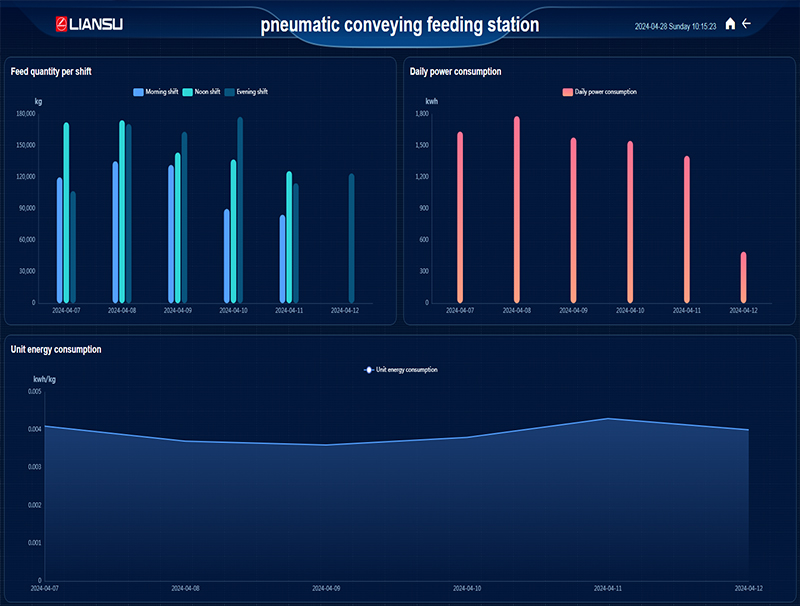Viewport: 800px width, 606px height.
Task: Click the Unit energy consumption panel title
Action: click(55, 349)
